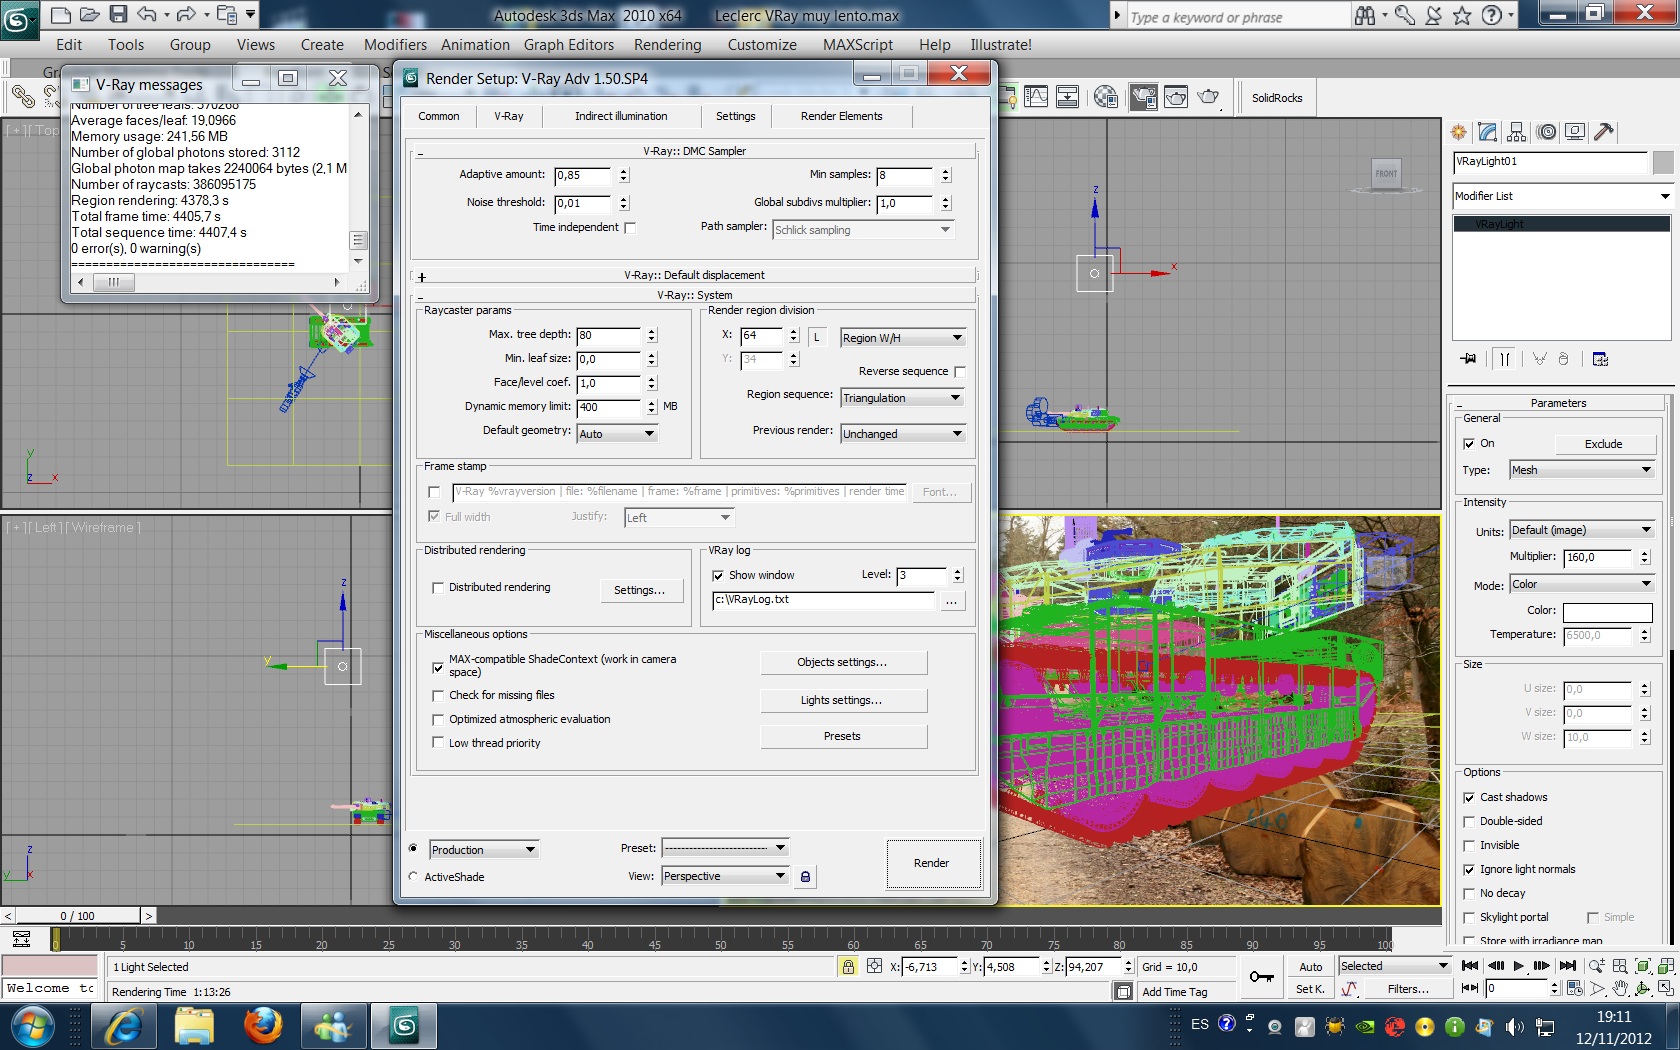Toggle the VRay log Show window checkbox
This screenshot has width=1680, height=1050.
click(x=718, y=576)
